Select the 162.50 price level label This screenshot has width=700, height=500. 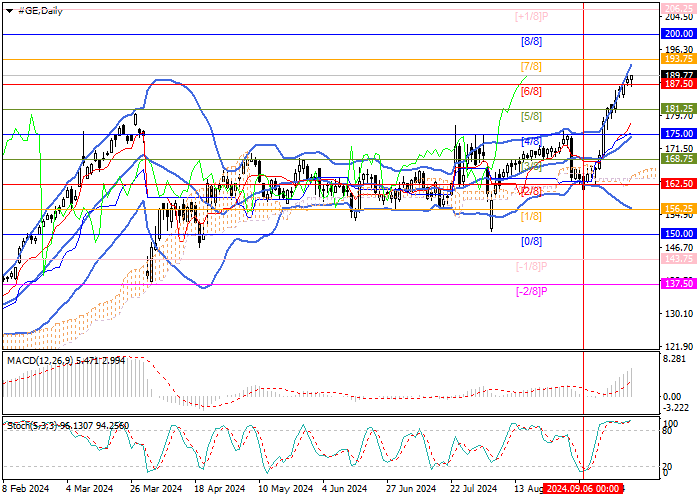click(x=679, y=184)
